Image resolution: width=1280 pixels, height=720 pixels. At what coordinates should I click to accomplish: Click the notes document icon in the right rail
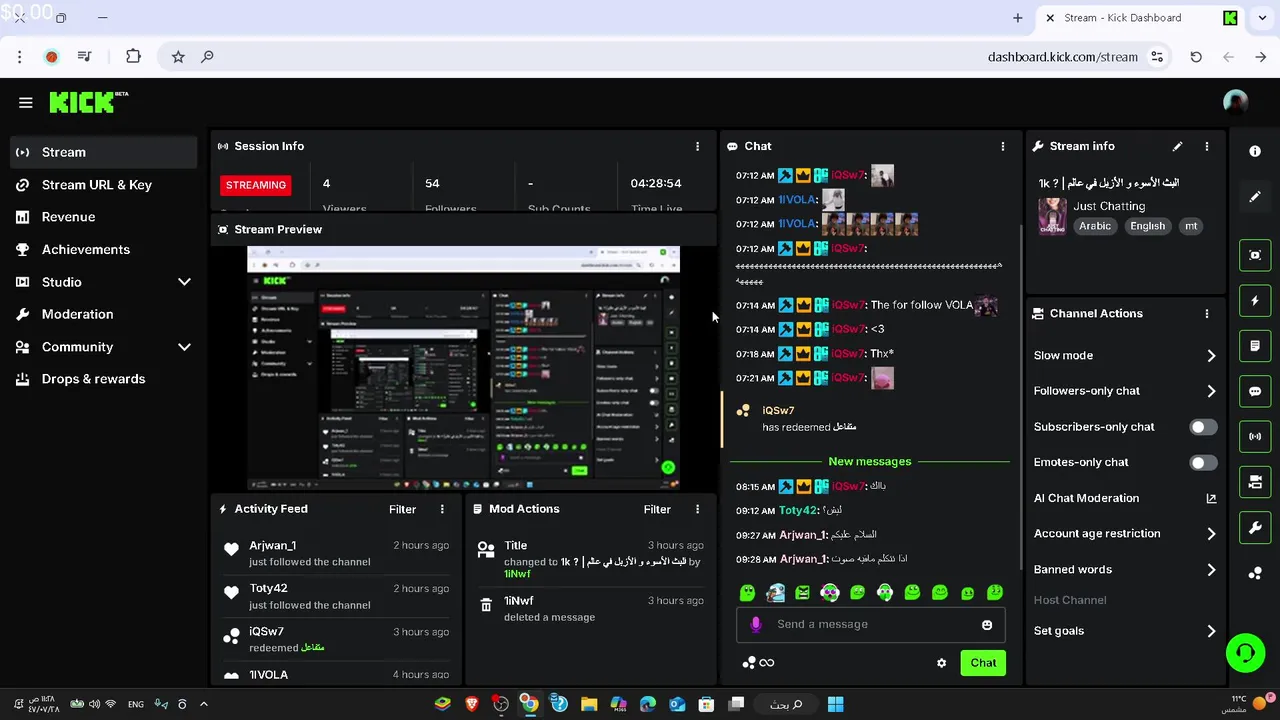tap(1255, 346)
